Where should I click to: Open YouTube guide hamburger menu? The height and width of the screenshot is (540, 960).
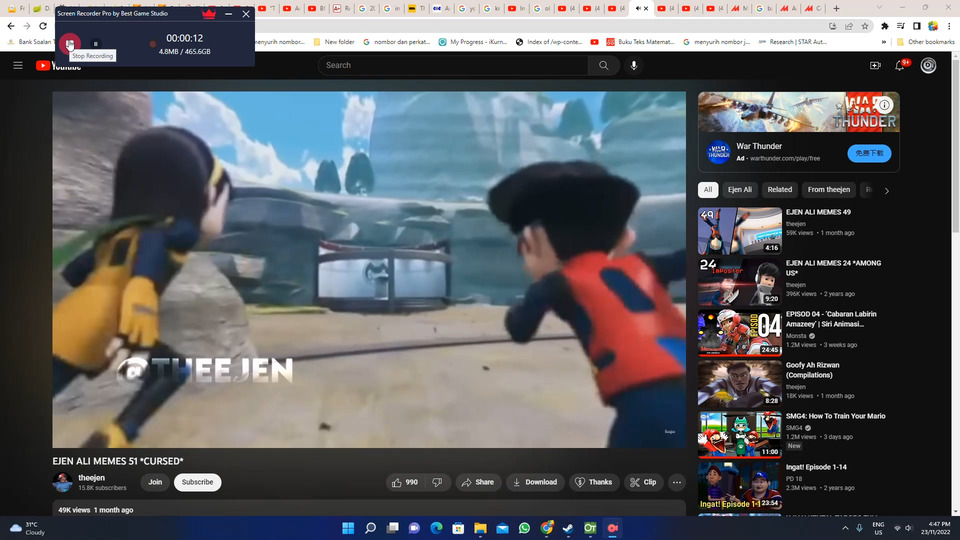tap(18, 66)
